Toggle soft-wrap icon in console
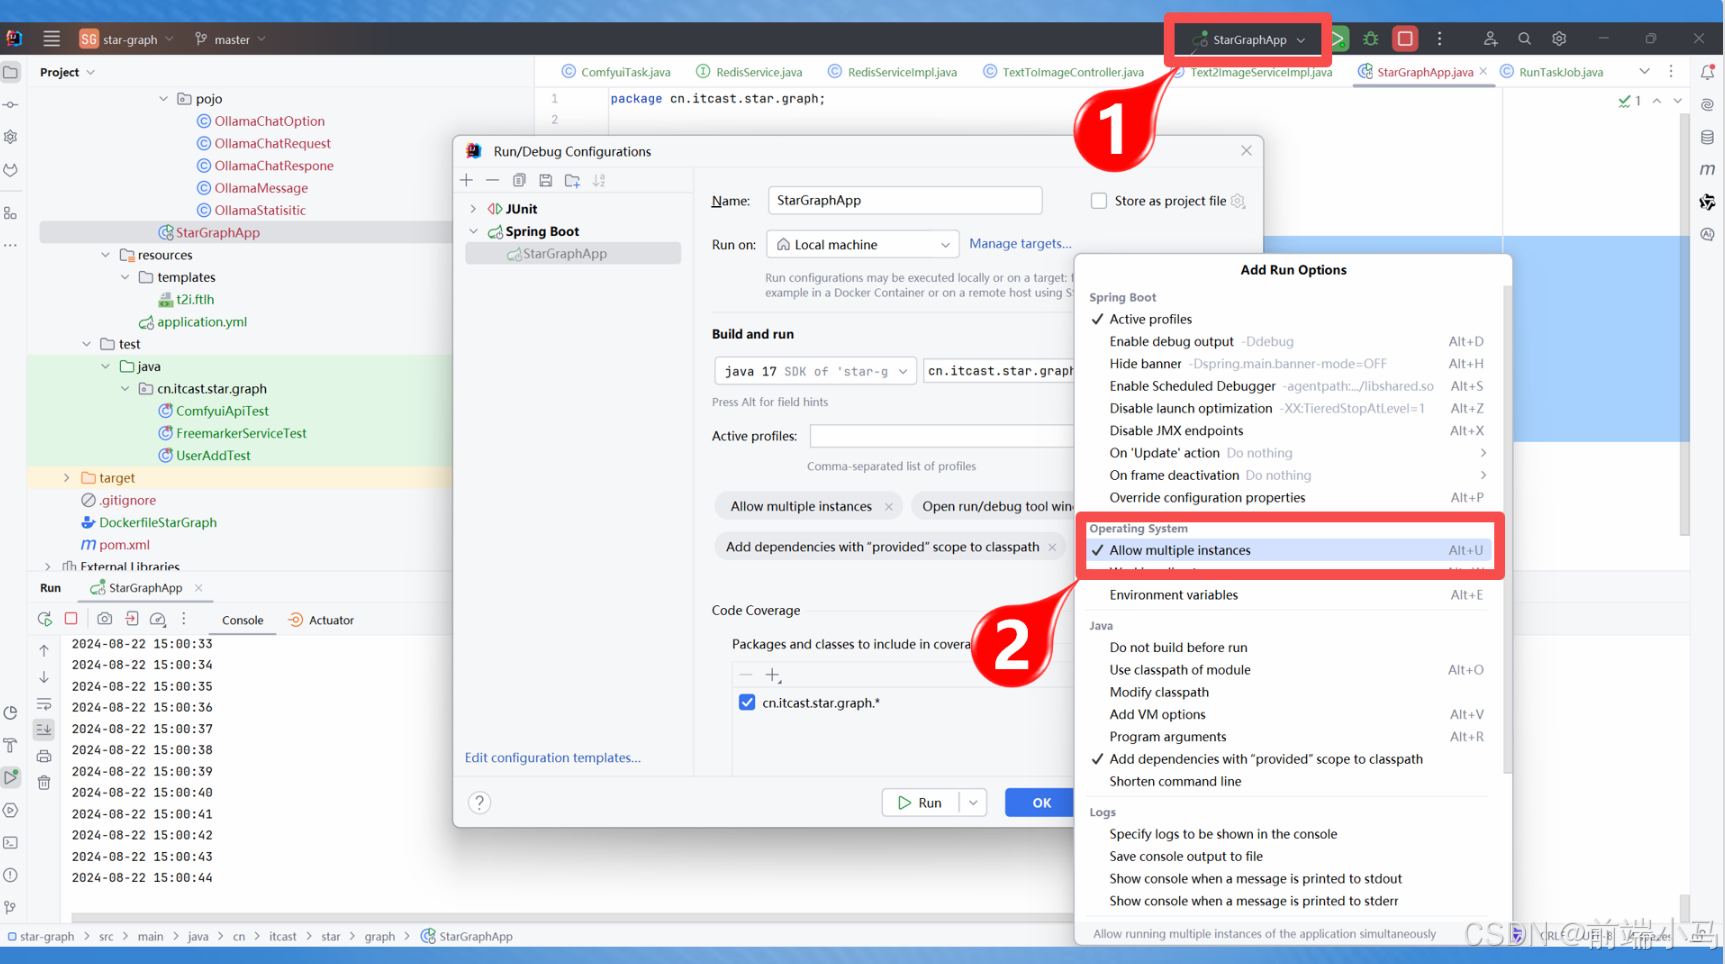Viewport: 1725px width, 964px height. point(44,704)
